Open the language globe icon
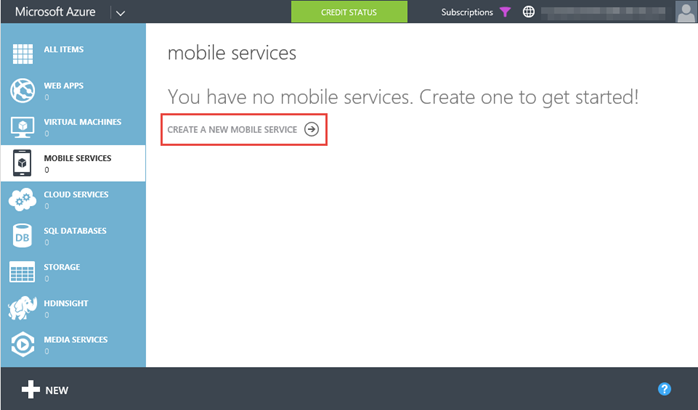This screenshot has height=410, width=698. click(x=528, y=12)
